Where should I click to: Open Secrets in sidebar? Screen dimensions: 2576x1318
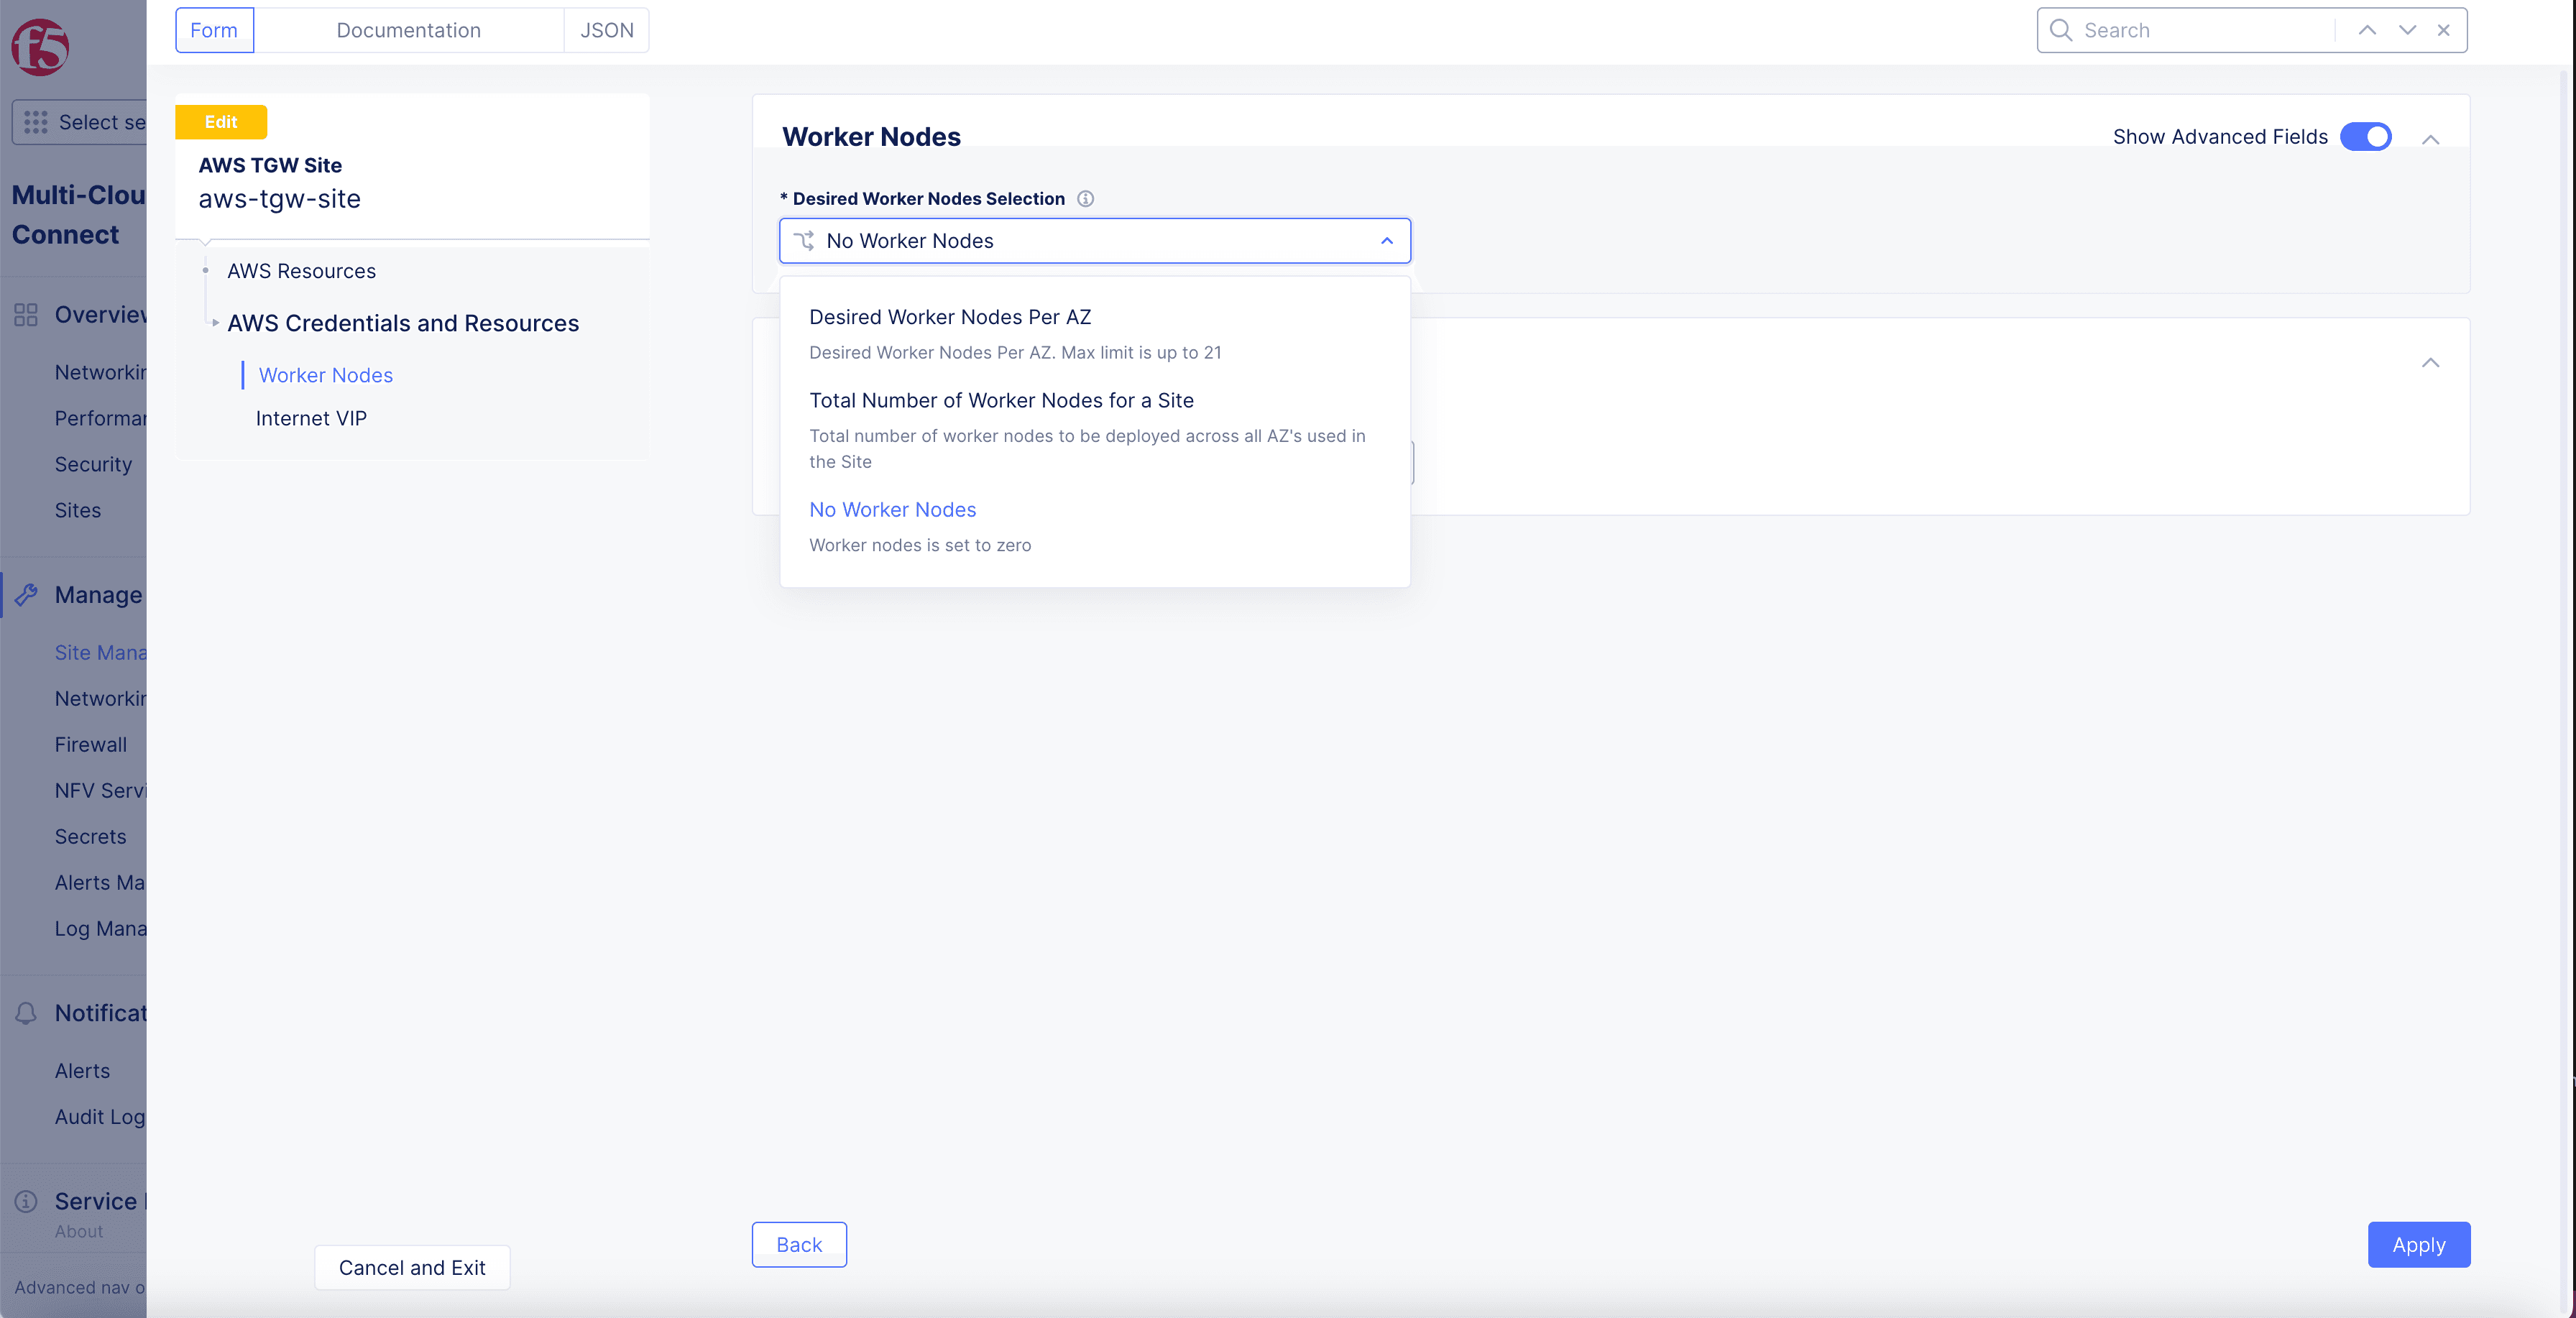(91, 836)
